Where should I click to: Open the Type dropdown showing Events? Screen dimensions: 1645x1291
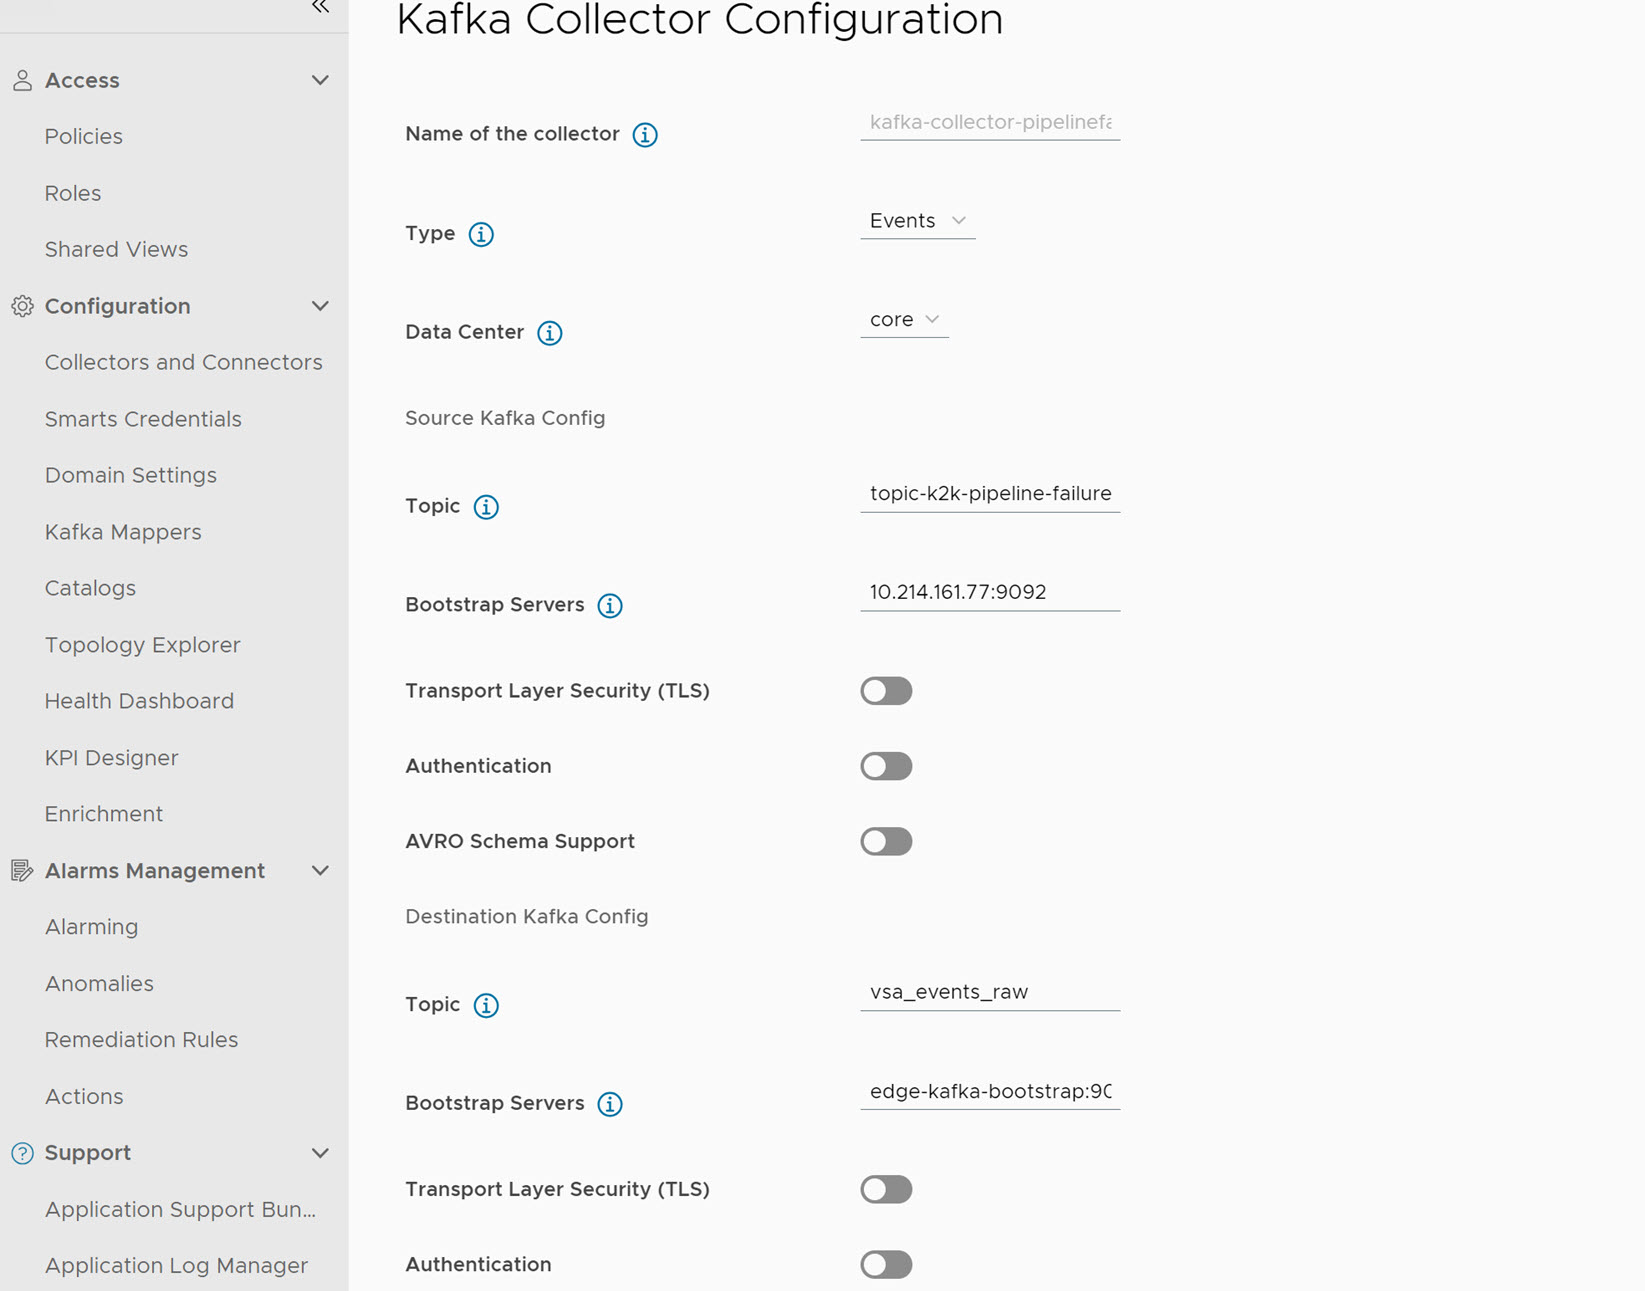tap(917, 221)
